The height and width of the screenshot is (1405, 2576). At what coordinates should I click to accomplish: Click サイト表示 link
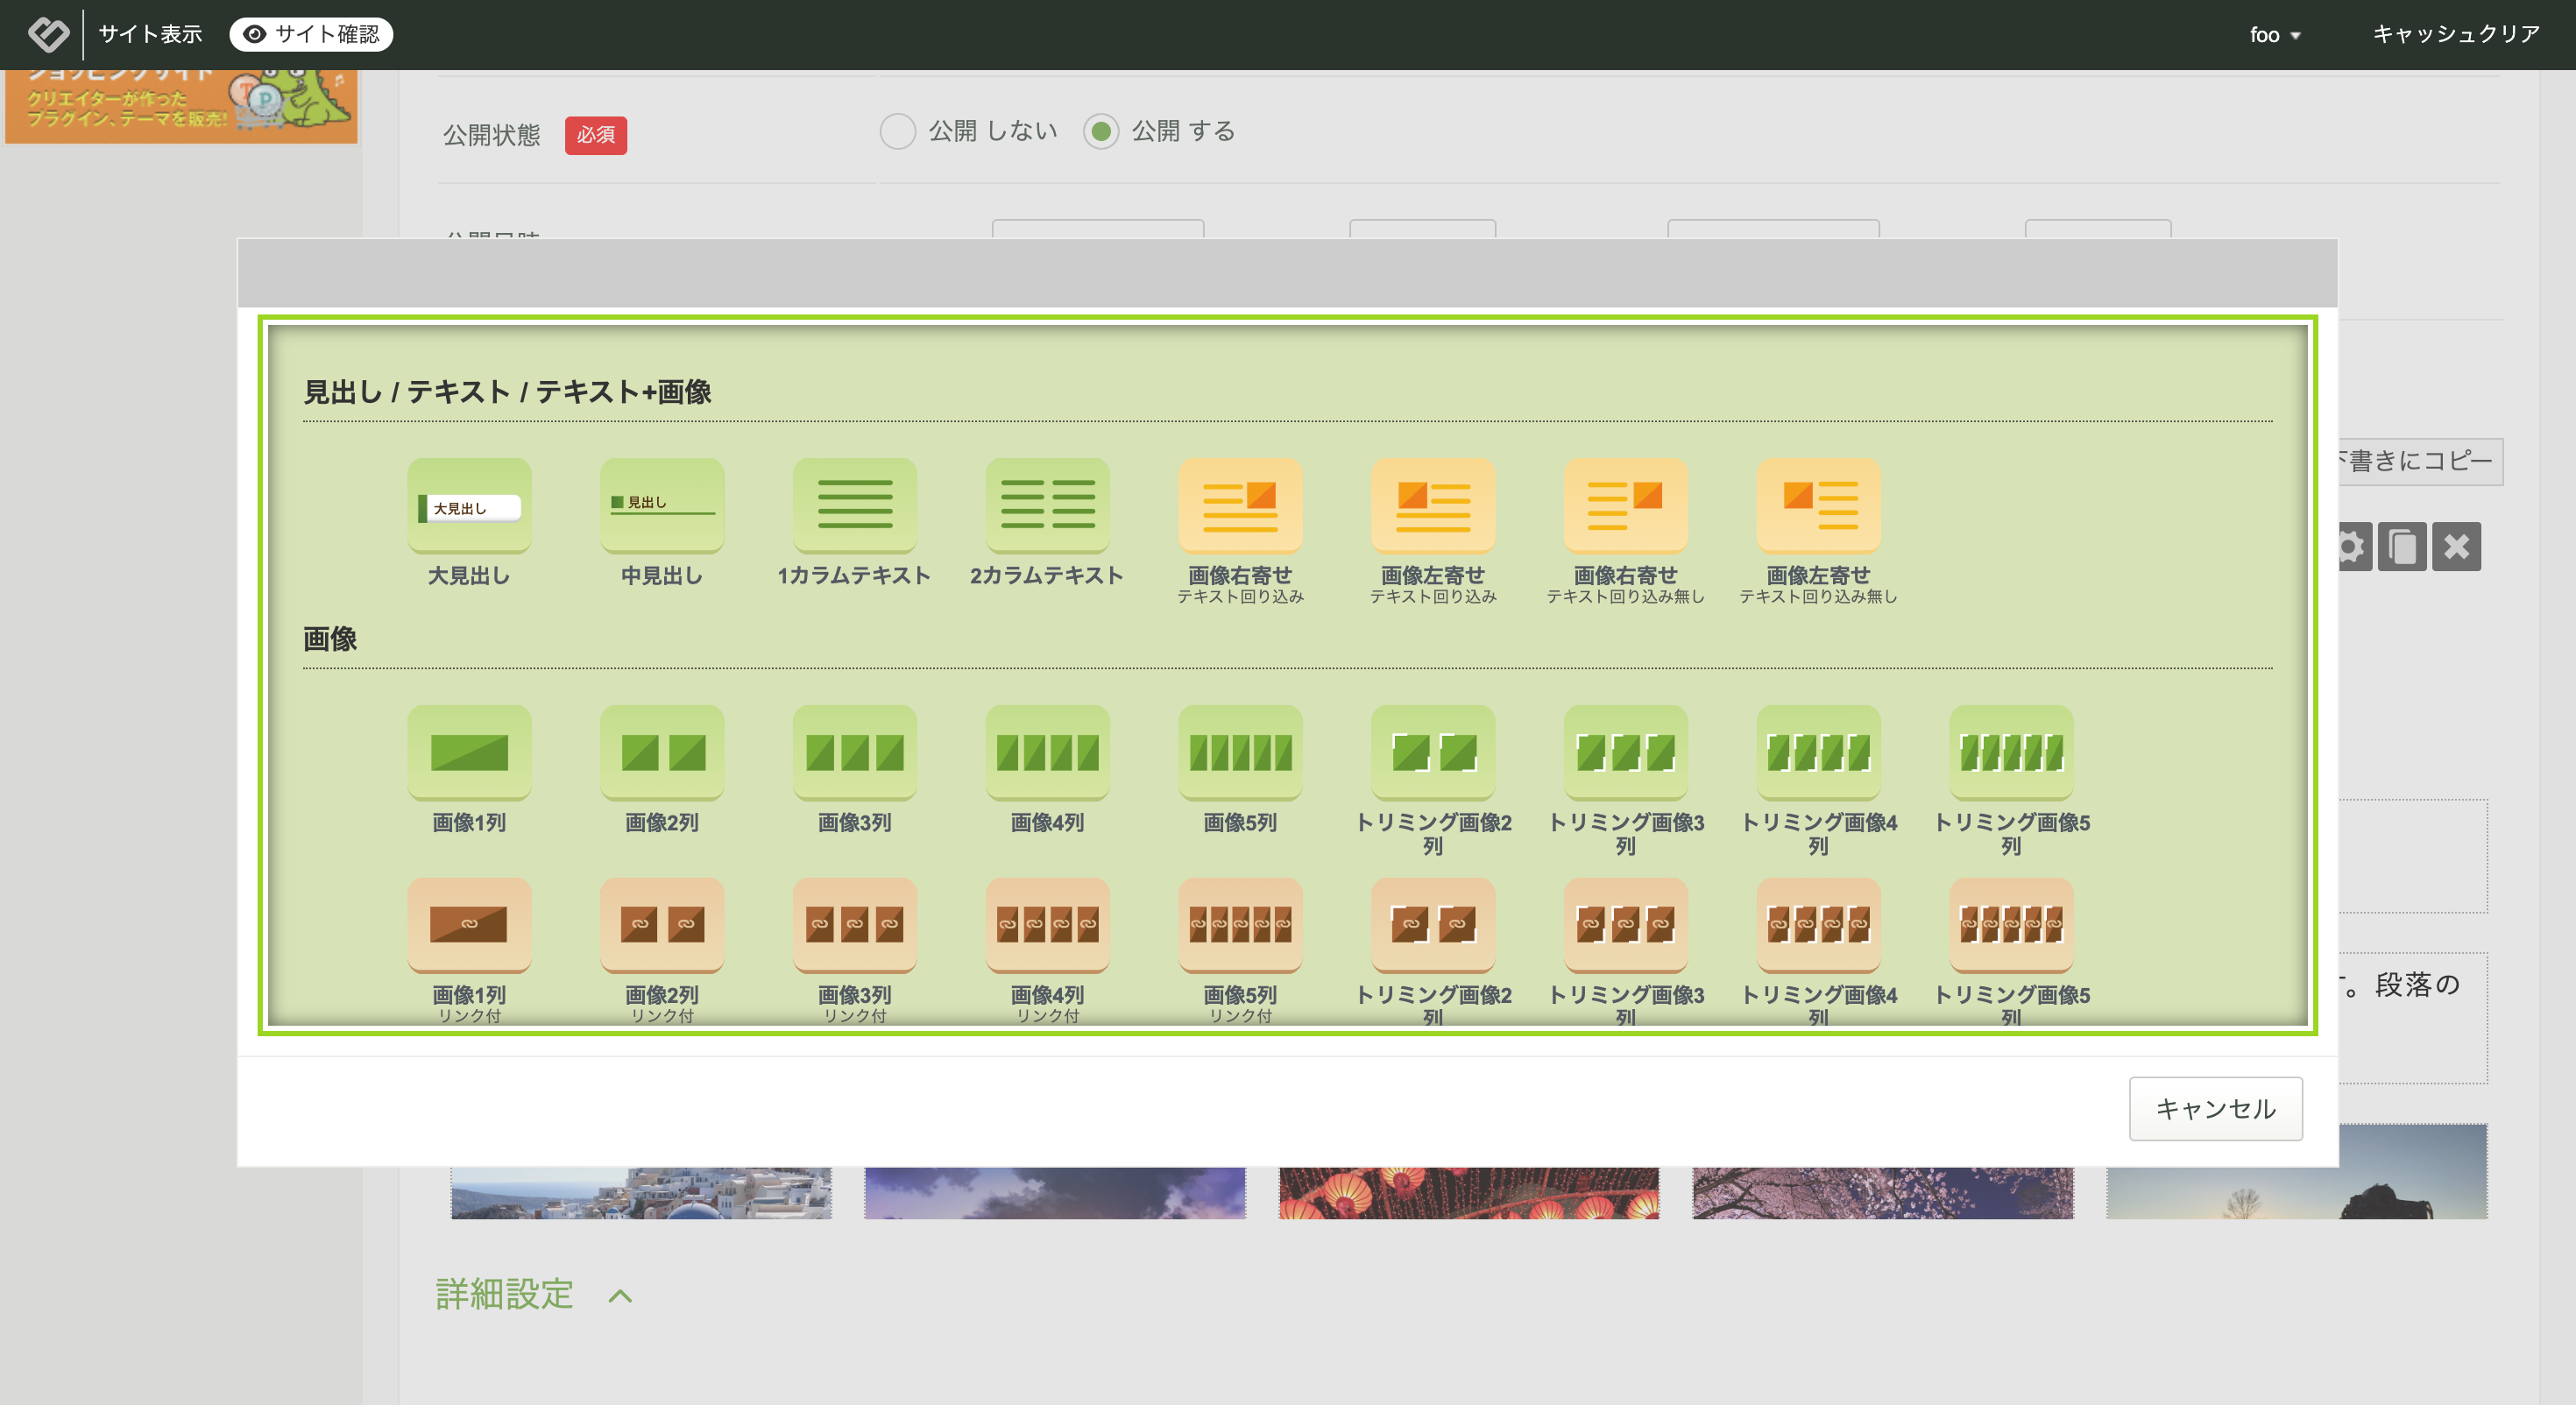click(150, 34)
